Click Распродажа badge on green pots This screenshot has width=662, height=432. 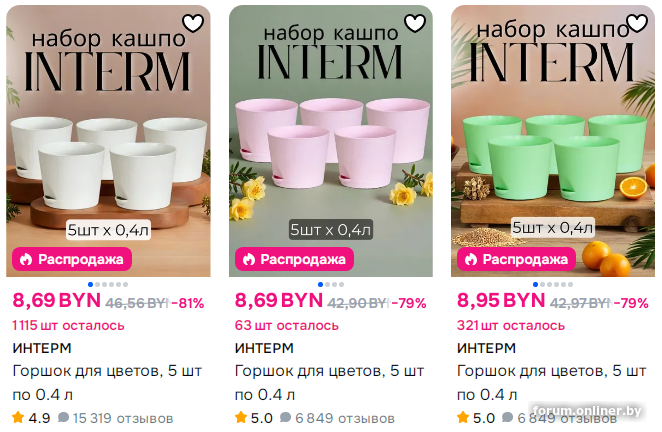[516, 259]
